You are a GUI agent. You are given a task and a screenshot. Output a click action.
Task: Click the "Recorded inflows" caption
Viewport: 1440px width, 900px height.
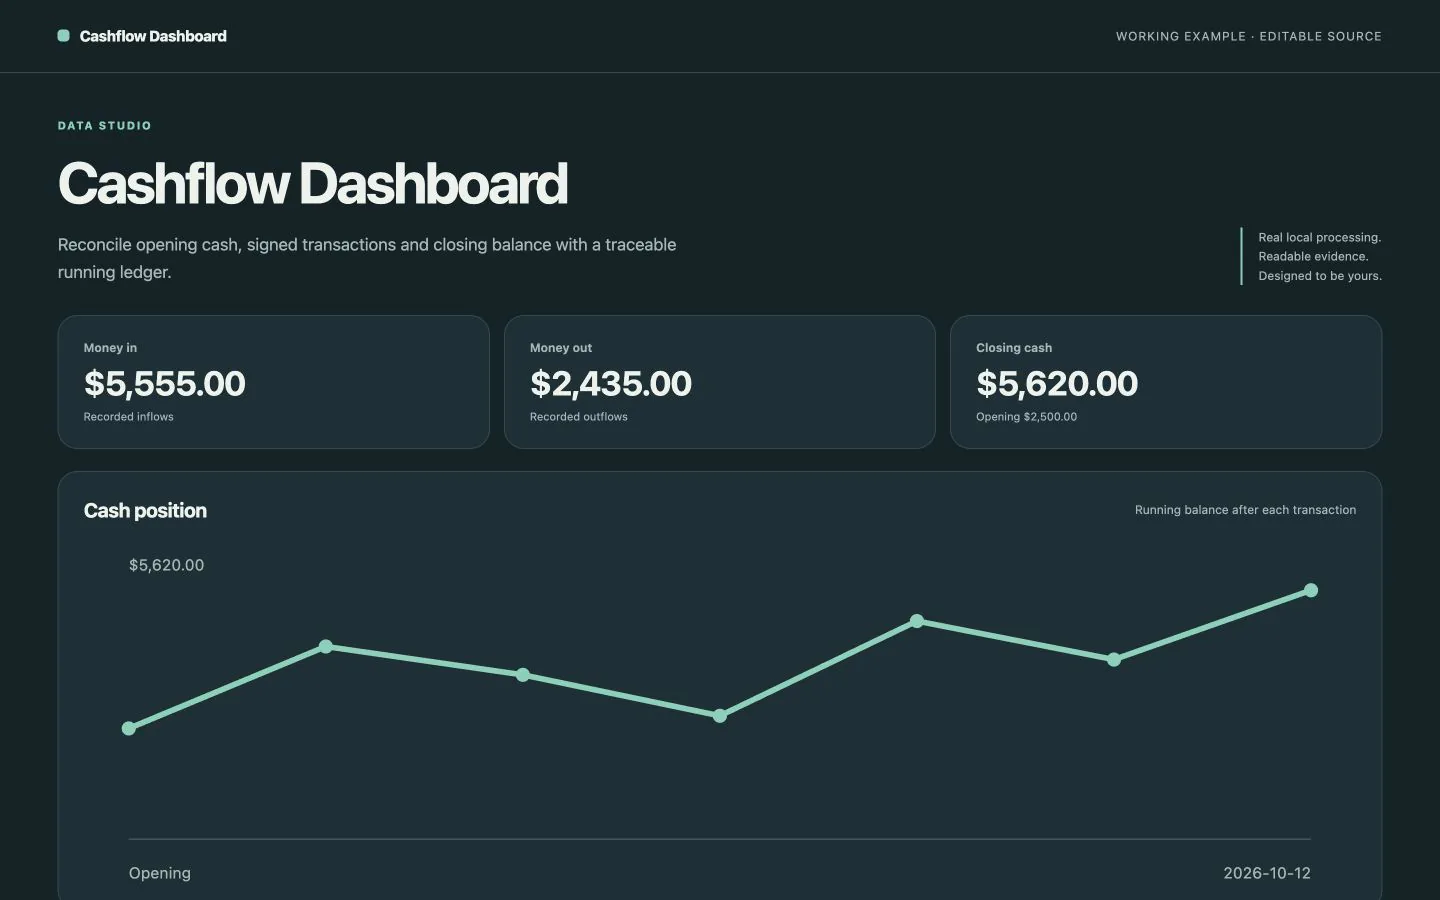(129, 417)
